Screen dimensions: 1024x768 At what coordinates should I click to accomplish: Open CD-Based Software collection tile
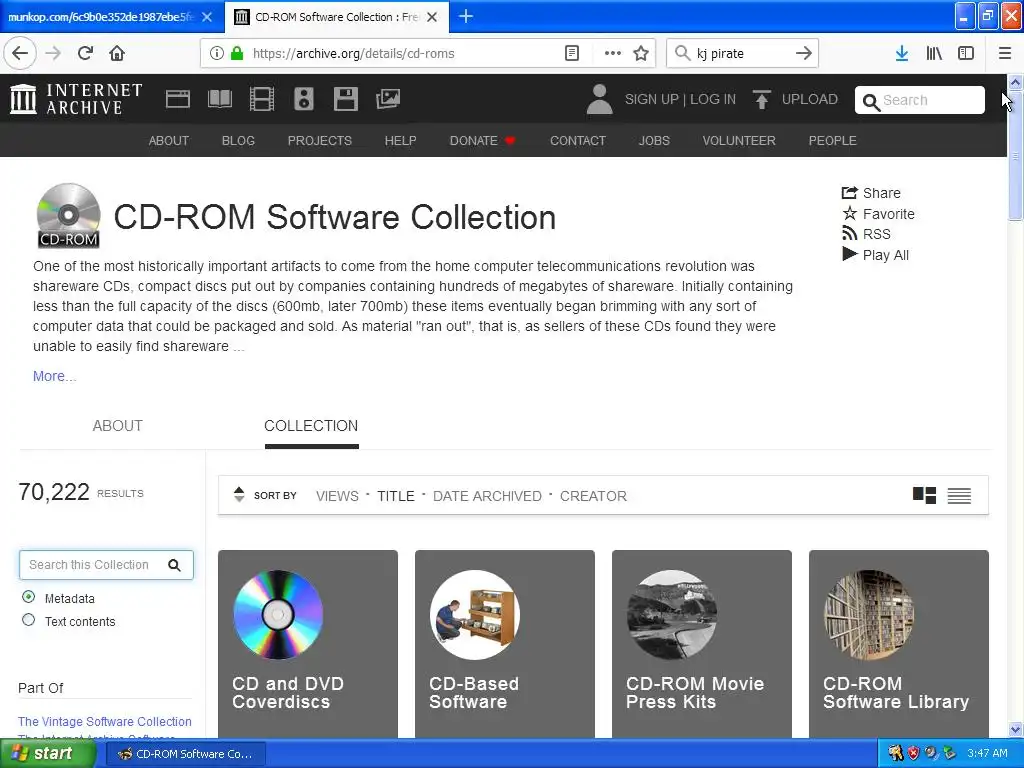tap(505, 644)
